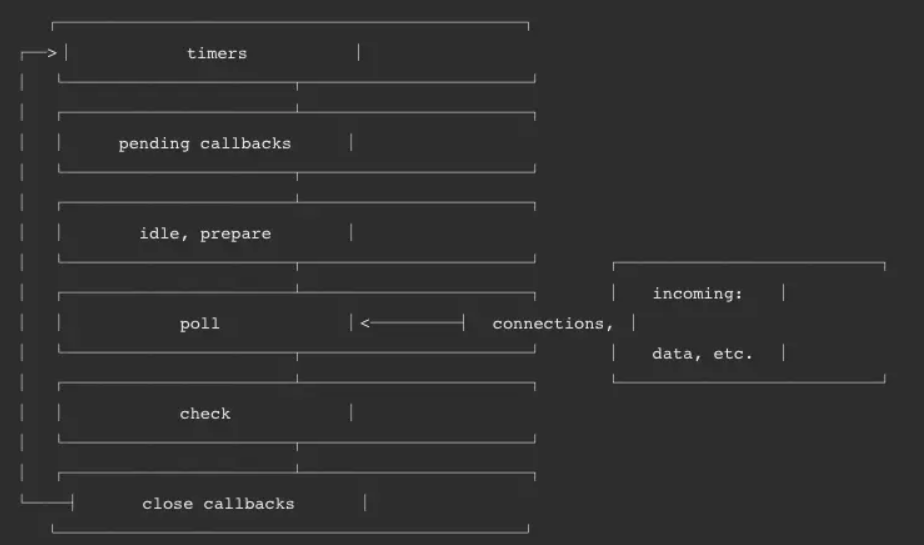This screenshot has width=924, height=545.
Task: Click the poll phase label
Action: 199,323
